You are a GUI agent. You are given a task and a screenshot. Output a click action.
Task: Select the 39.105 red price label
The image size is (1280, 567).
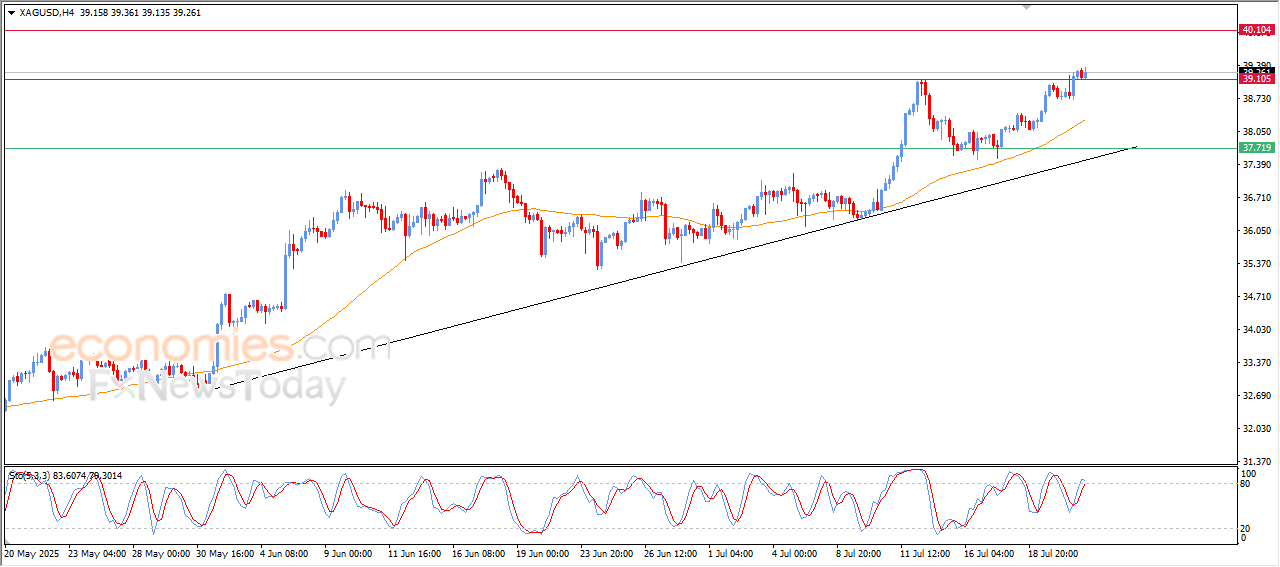1255,78
